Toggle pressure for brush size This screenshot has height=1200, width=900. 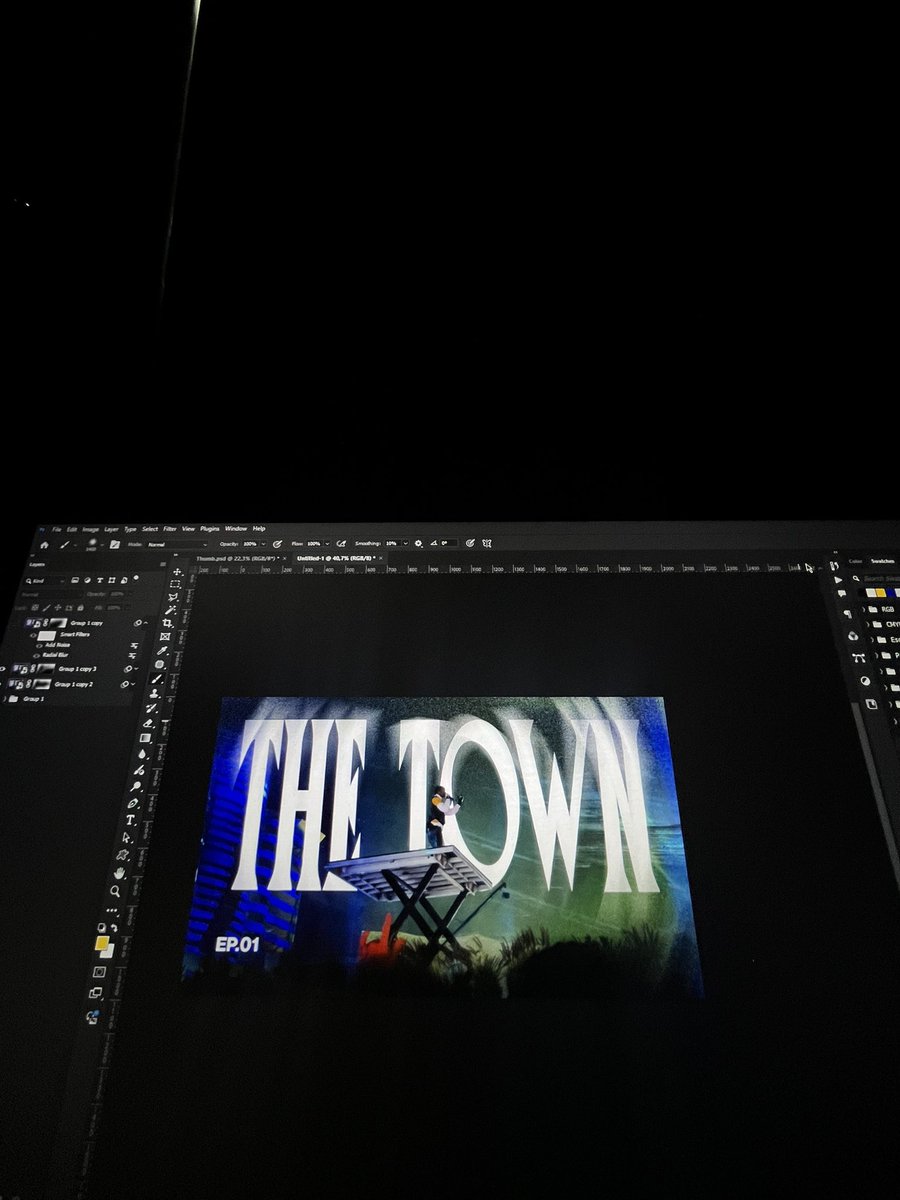(x=469, y=544)
